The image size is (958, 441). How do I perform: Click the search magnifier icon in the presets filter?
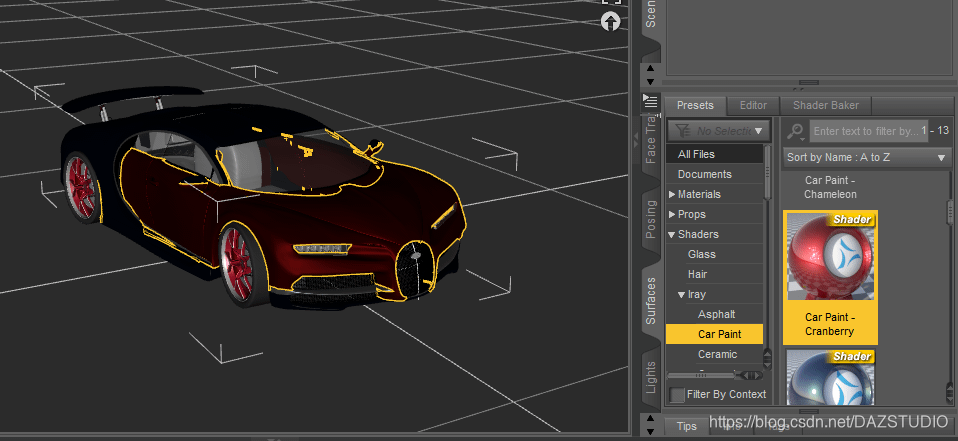click(795, 131)
